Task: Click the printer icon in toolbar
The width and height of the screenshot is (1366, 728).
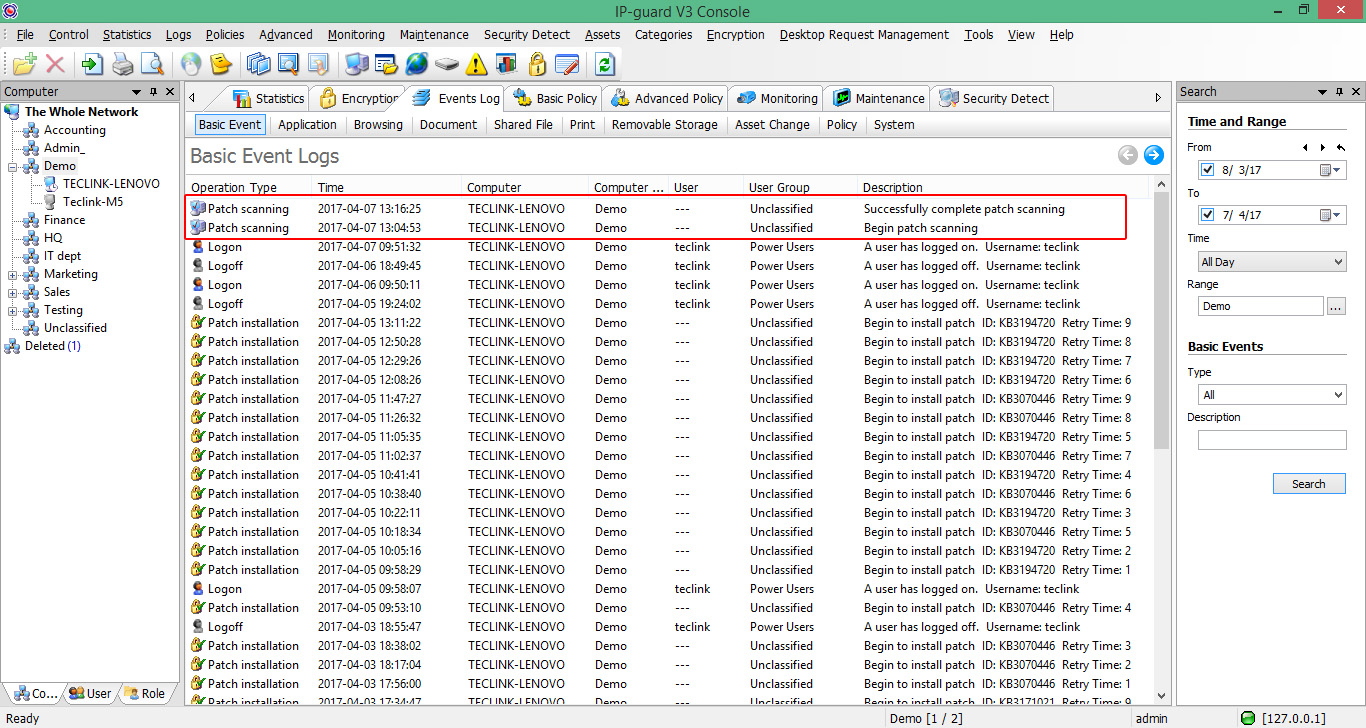Action: (122, 65)
